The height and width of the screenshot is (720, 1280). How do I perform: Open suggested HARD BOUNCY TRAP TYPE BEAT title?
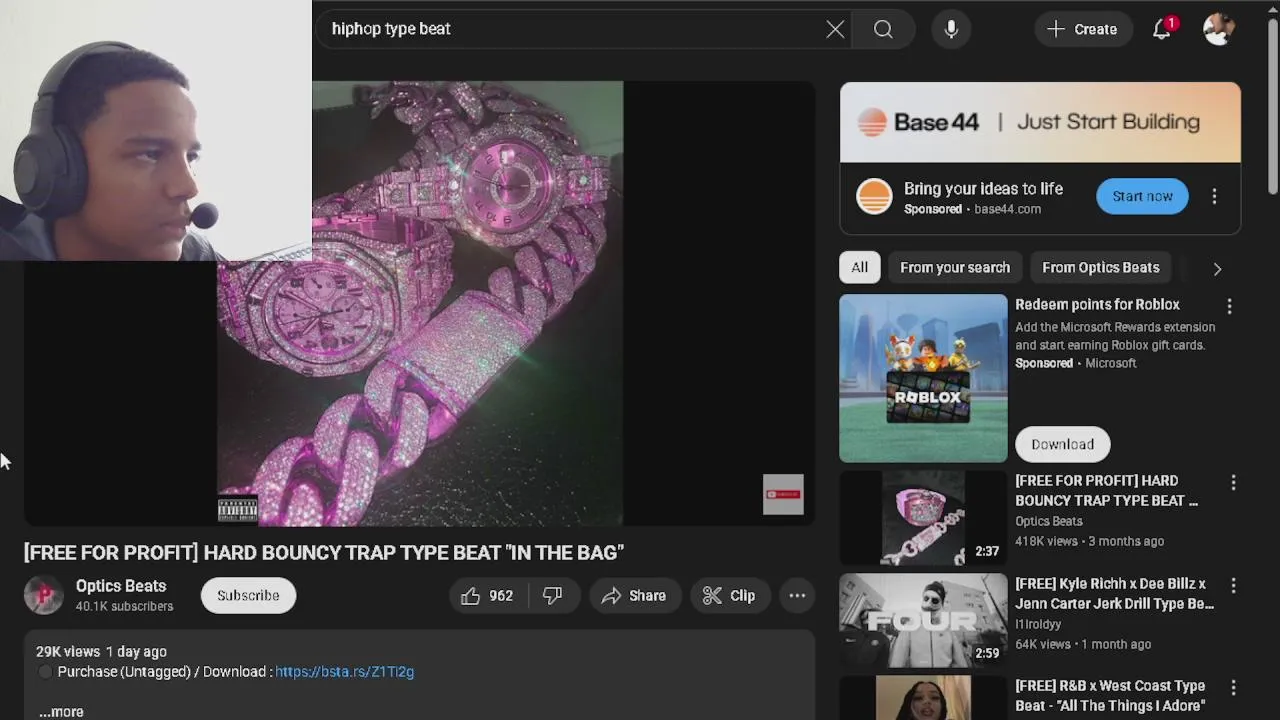pos(1106,491)
